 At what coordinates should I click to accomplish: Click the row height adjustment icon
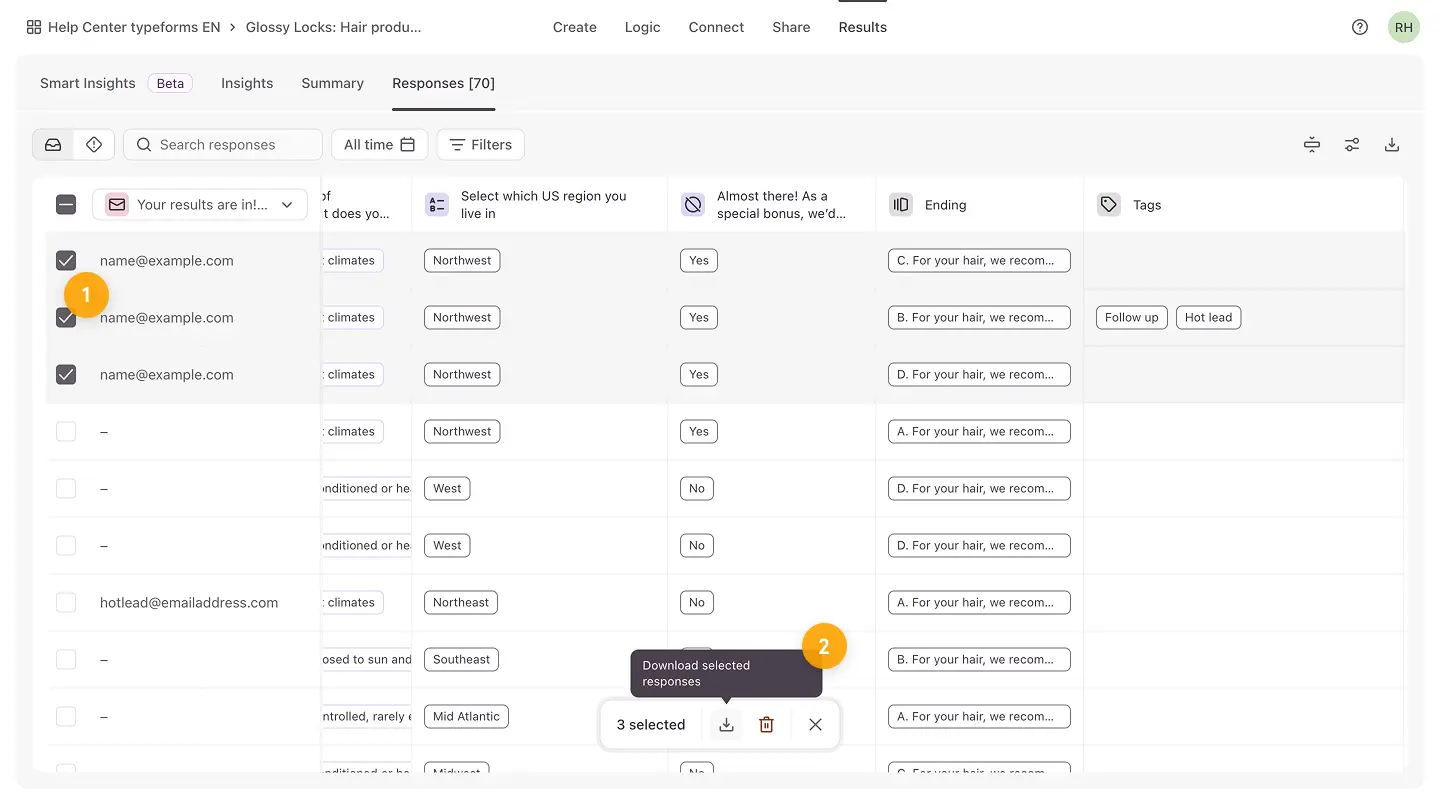click(x=1311, y=145)
